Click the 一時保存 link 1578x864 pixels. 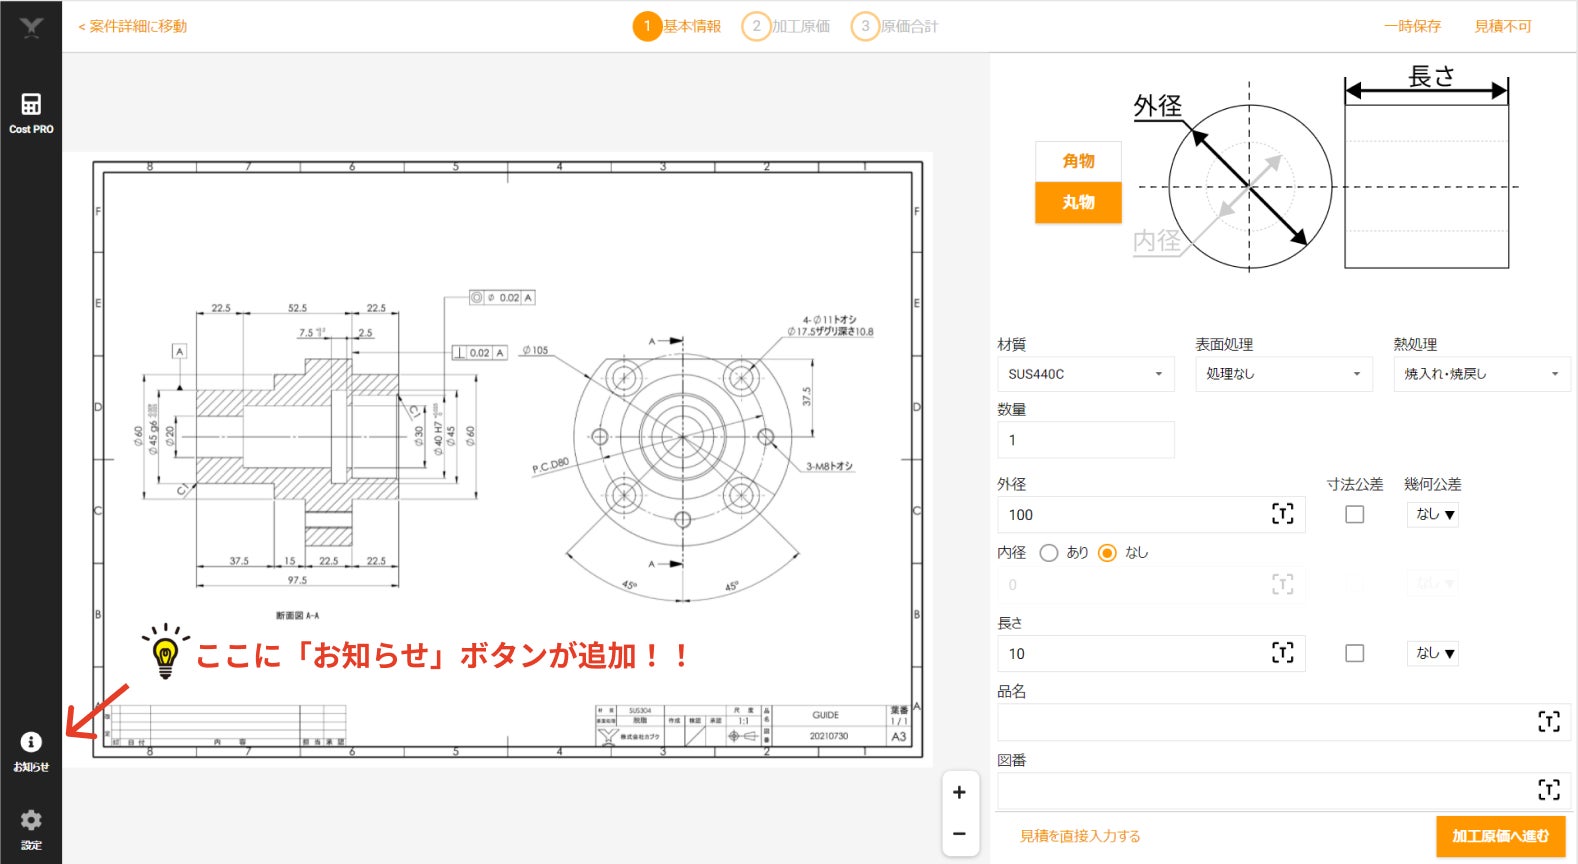1412,26
